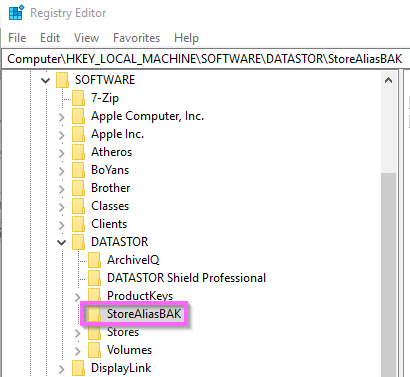Viewport: 410px width, 377px height.
Task: Click the Apple Computer, Inc. folder icon
Action: pyautogui.click(x=78, y=116)
